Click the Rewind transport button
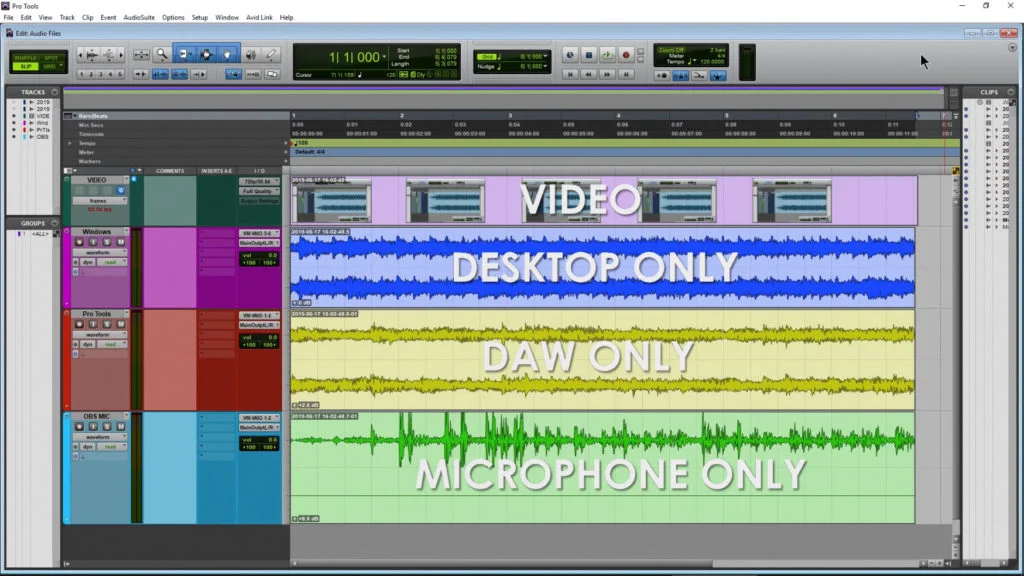The width and height of the screenshot is (1024, 576). 588,75
